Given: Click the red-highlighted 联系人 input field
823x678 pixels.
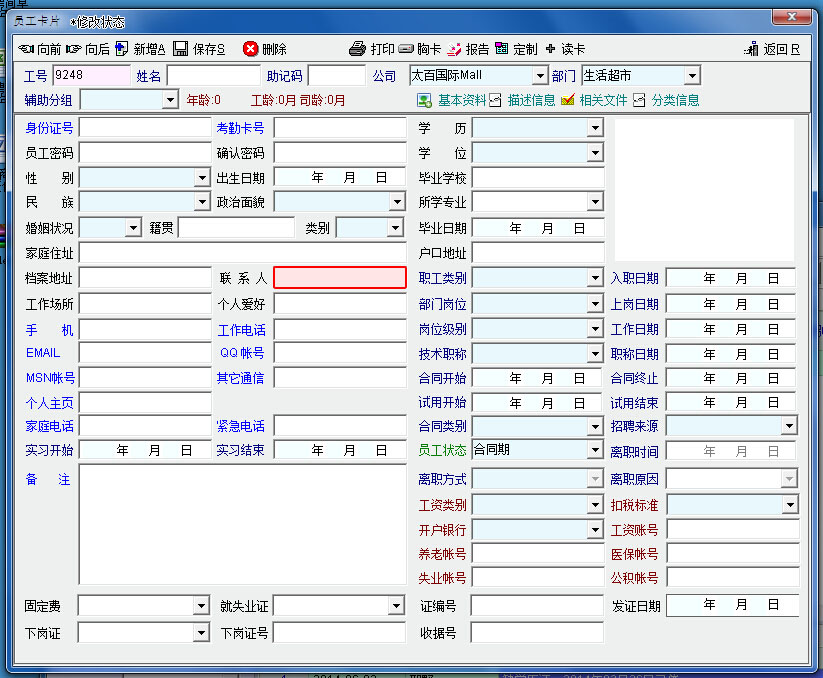Looking at the screenshot, I should pyautogui.click(x=340, y=278).
